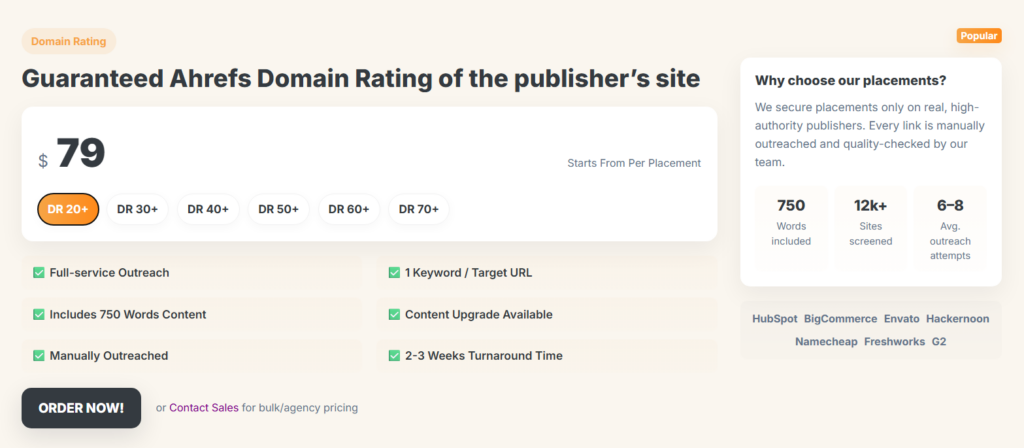Click the checkmark beside Includes 750 Words Content

(x=39, y=314)
